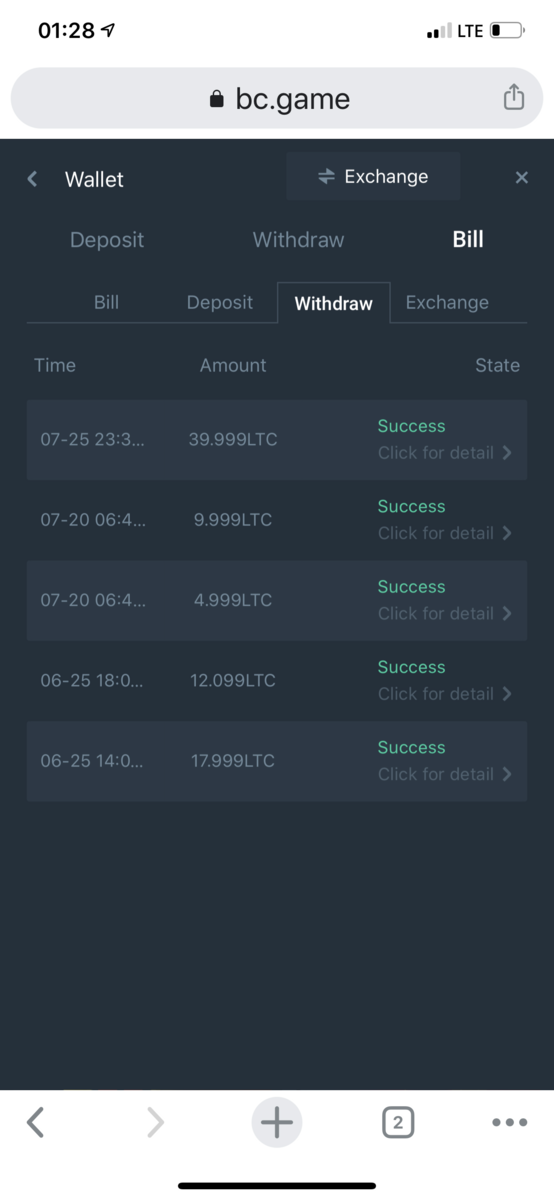Click for detail on 17.999LTC row
This screenshot has height=1200, width=554.
click(444, 774)
